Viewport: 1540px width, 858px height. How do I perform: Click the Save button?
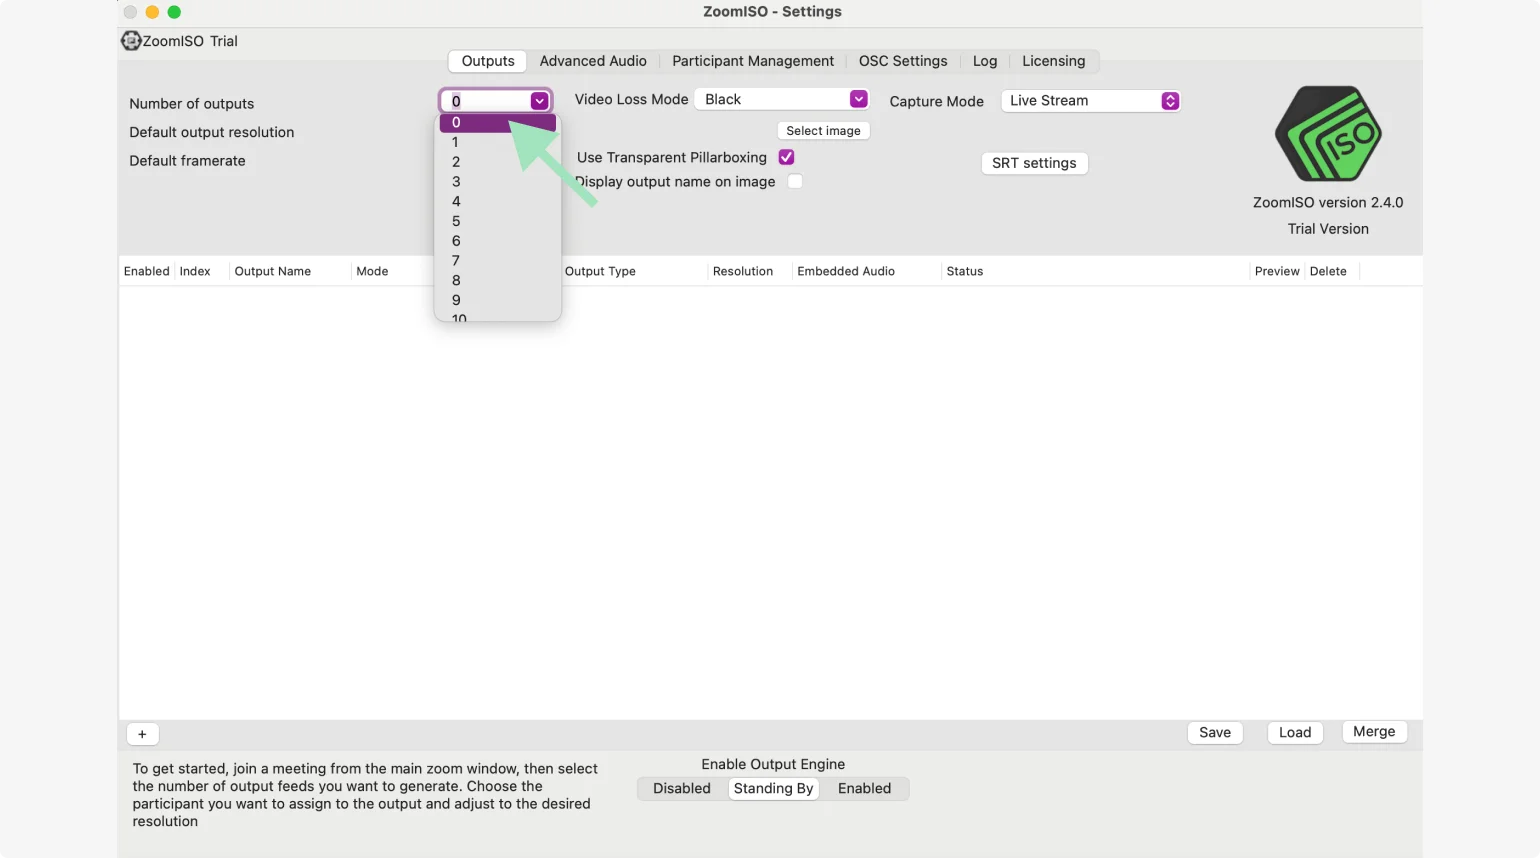[1215, 733]
